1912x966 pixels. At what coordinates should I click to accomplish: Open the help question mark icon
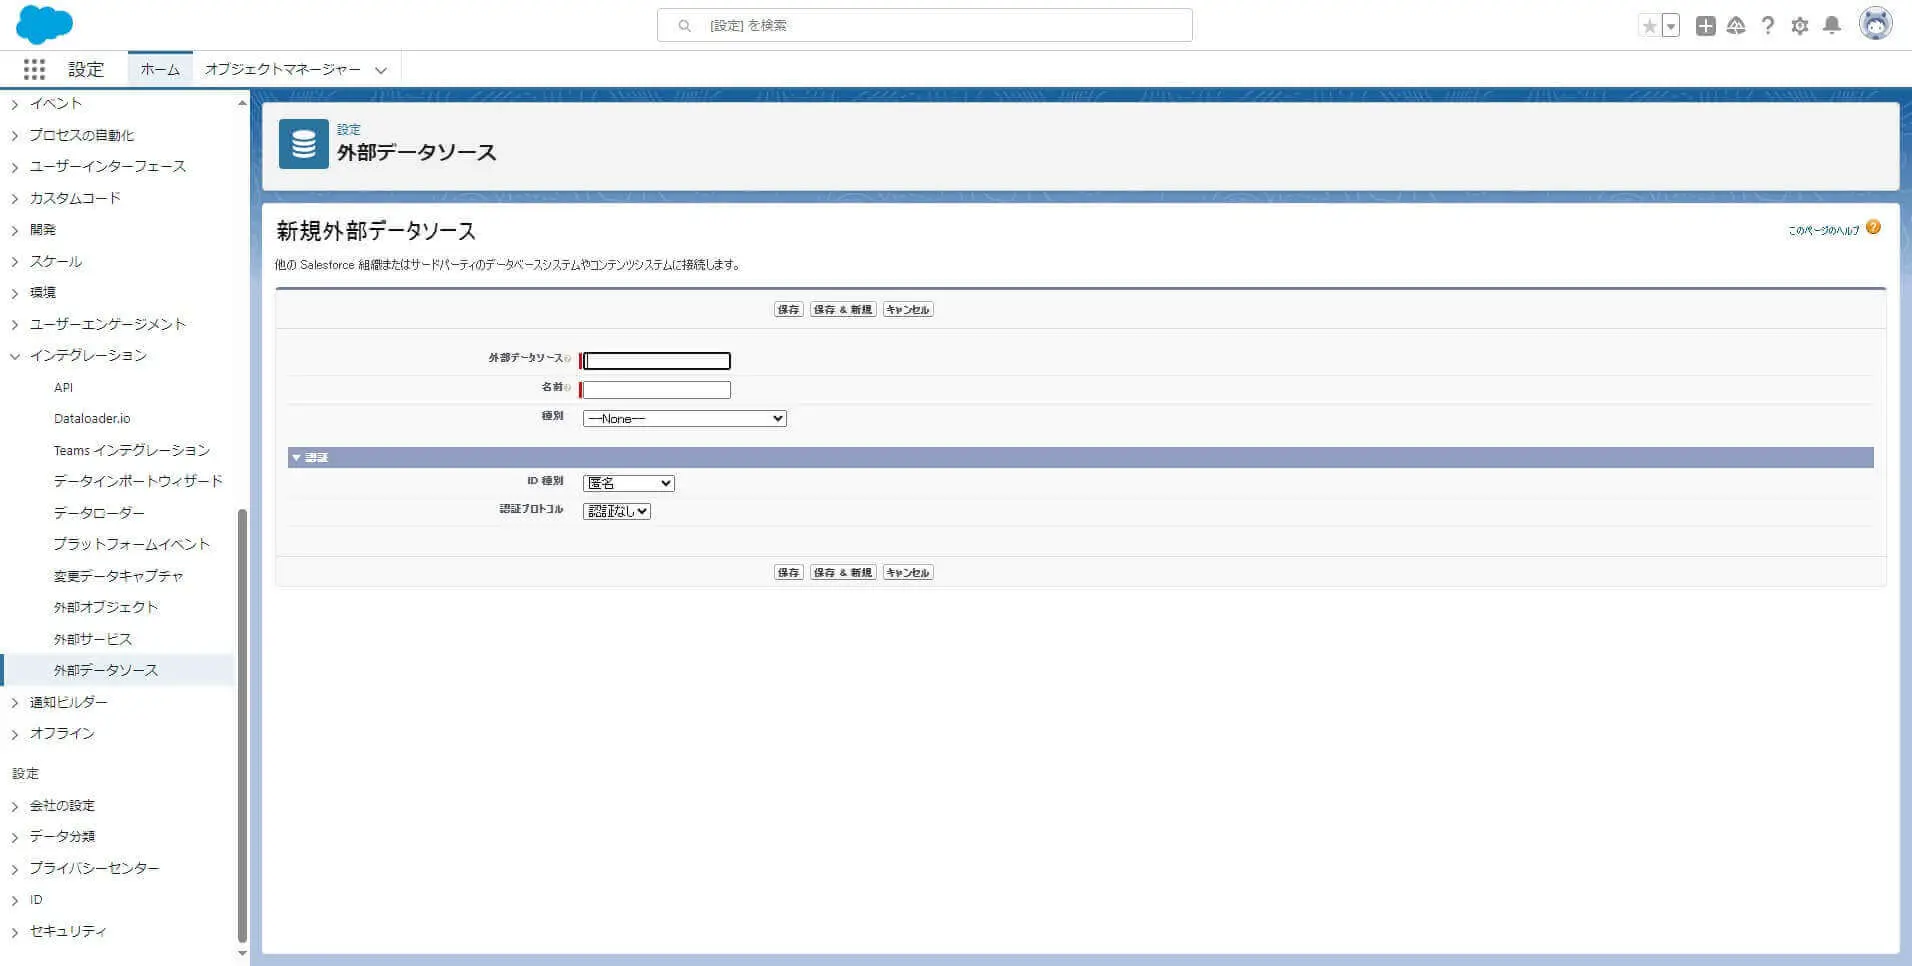(x=1768, y=26)
